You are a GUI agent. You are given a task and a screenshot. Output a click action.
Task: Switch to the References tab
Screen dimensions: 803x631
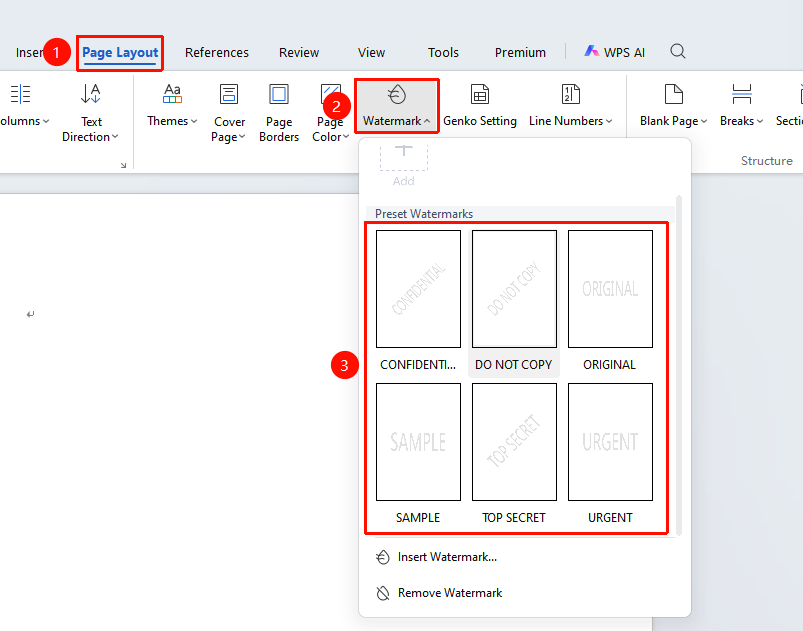[x=217, y=52]
